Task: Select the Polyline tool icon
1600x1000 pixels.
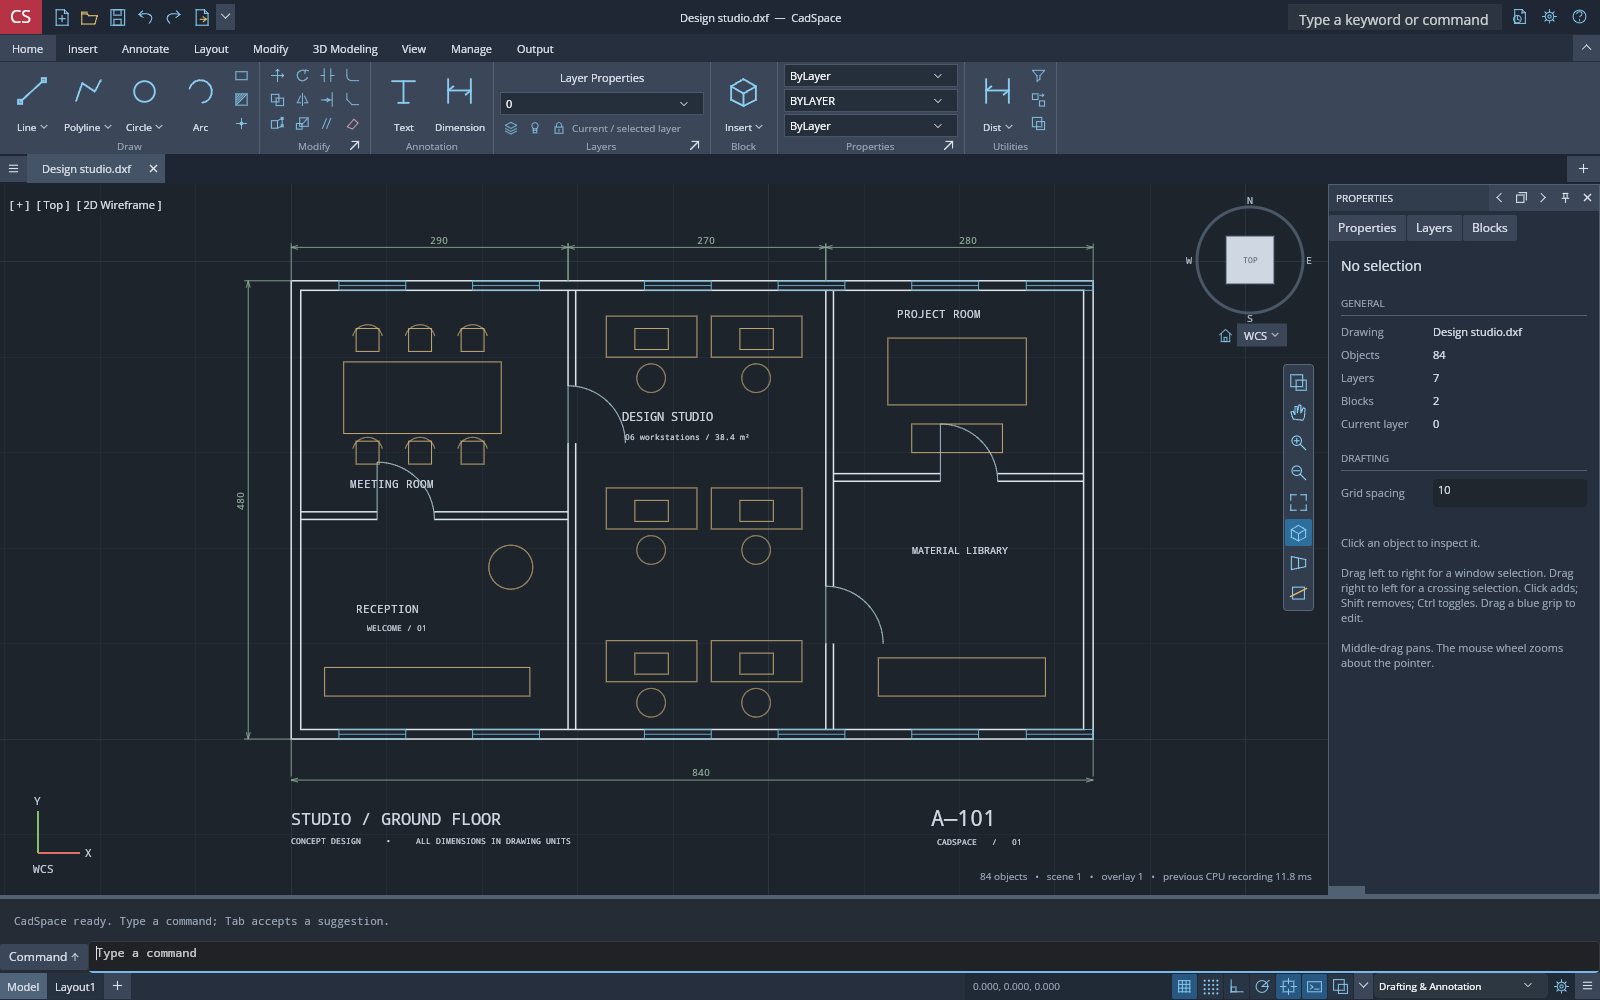Action: pyautogui.click(x=88, y=92)
